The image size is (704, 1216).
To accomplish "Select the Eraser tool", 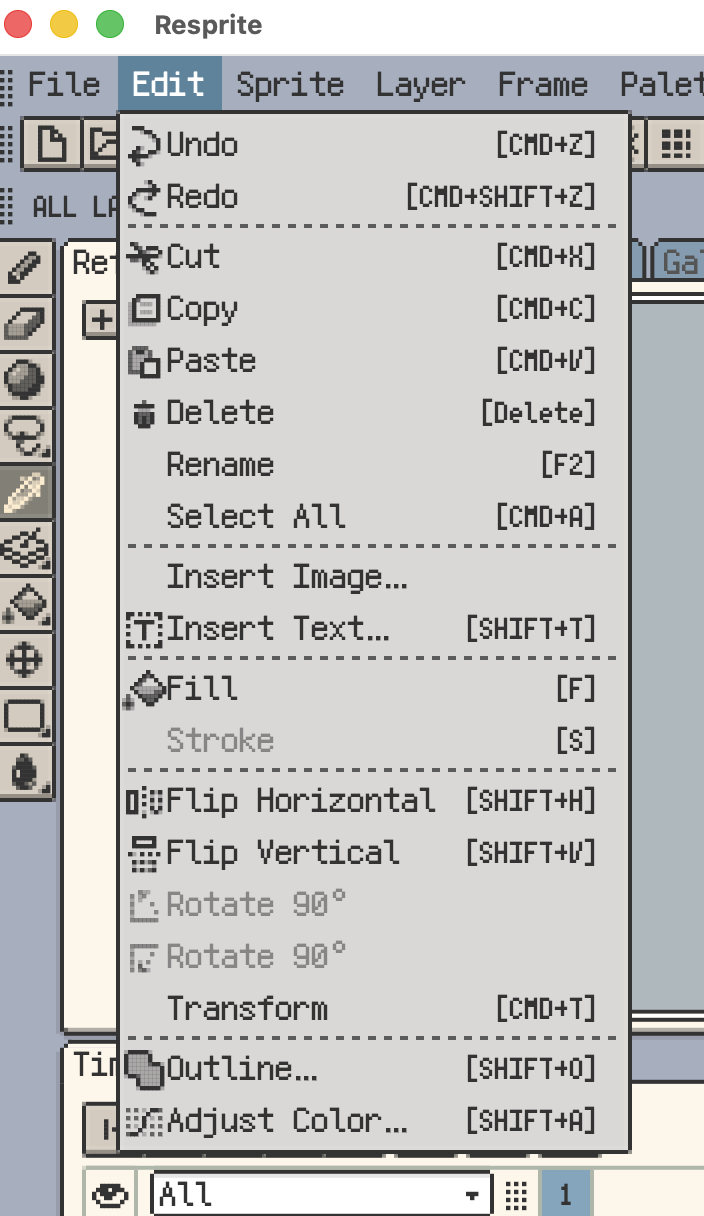I will [25, 323].
